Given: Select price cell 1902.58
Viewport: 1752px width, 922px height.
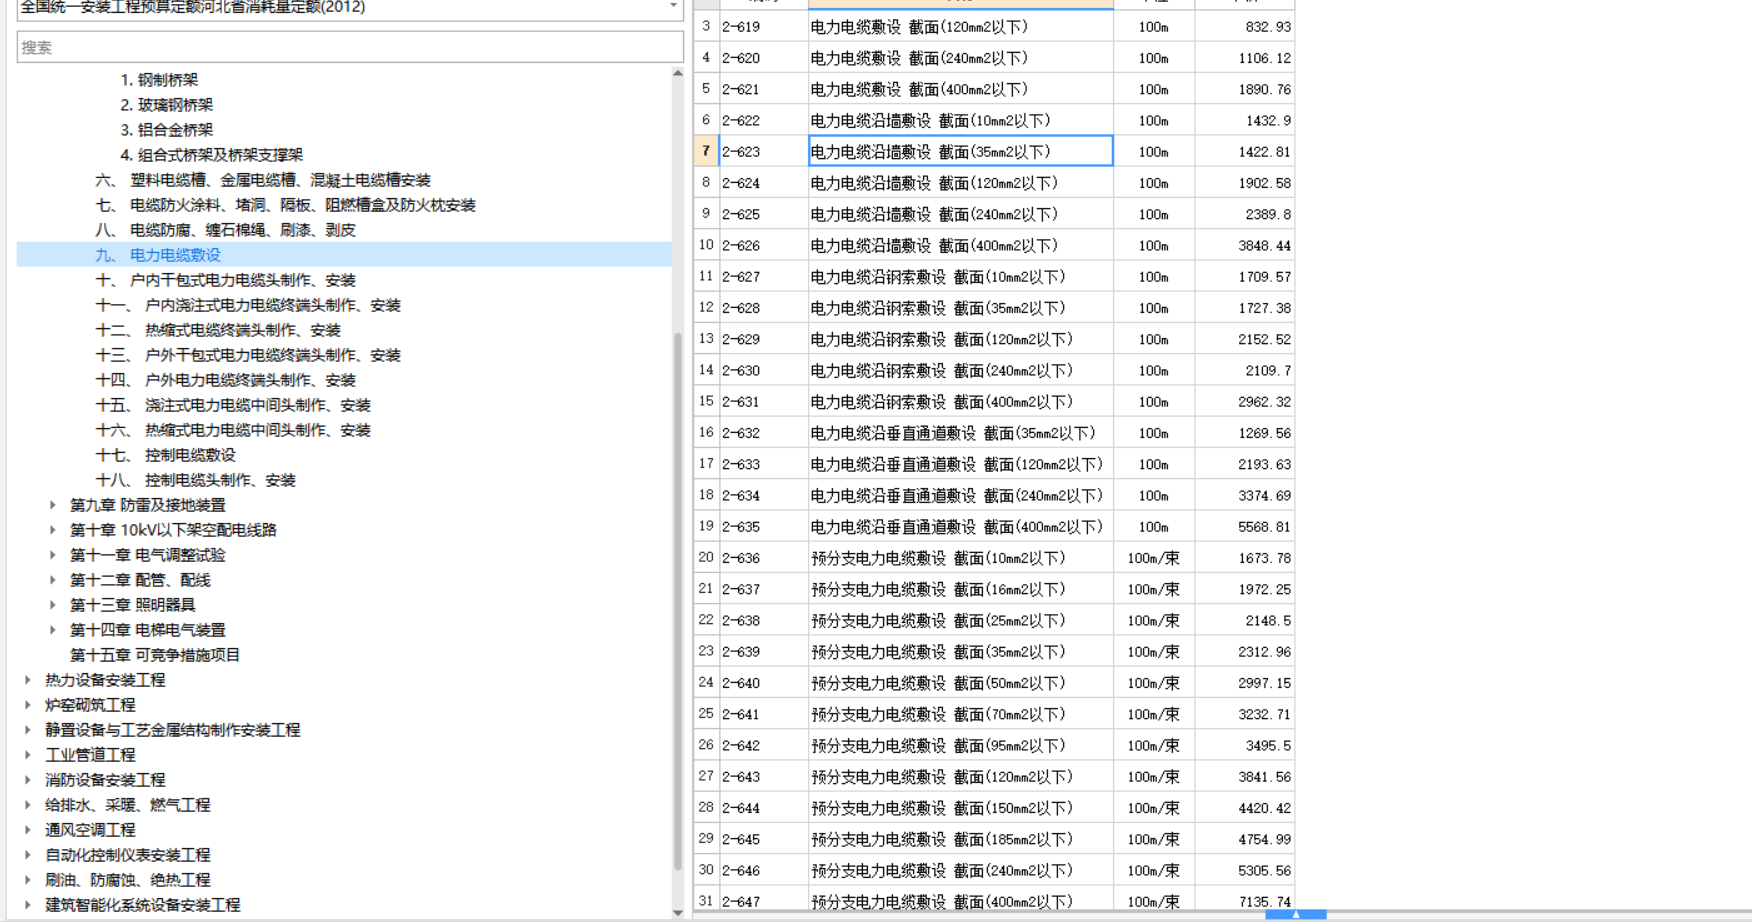Looking at the screenshot, I should tap(1245, 183).
